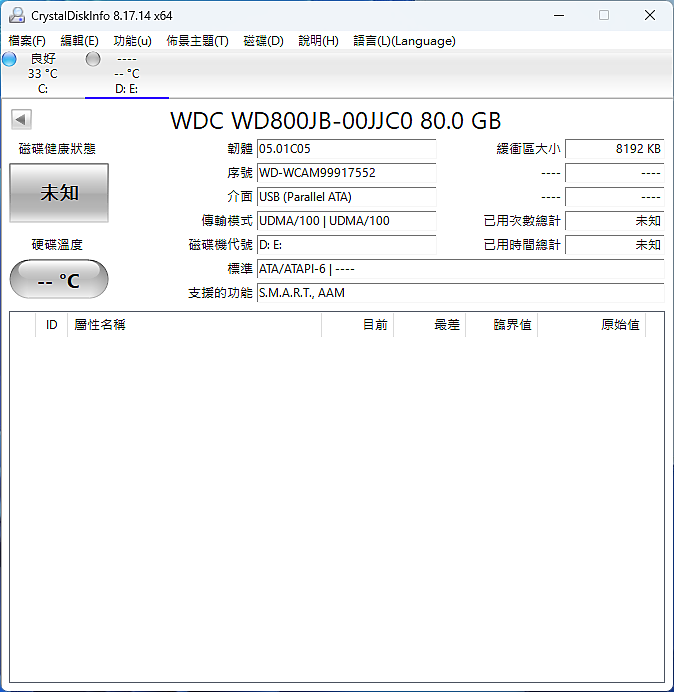Click the disk title WDC WD800JB-00JJC0 80.0 GB
This screenshot has width=674, height=692.
[336, 120]
